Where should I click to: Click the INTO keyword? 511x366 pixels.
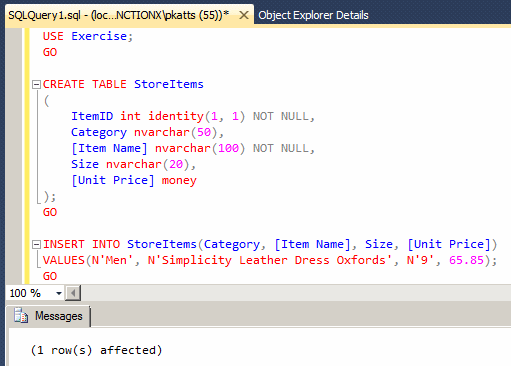point(106,244)
